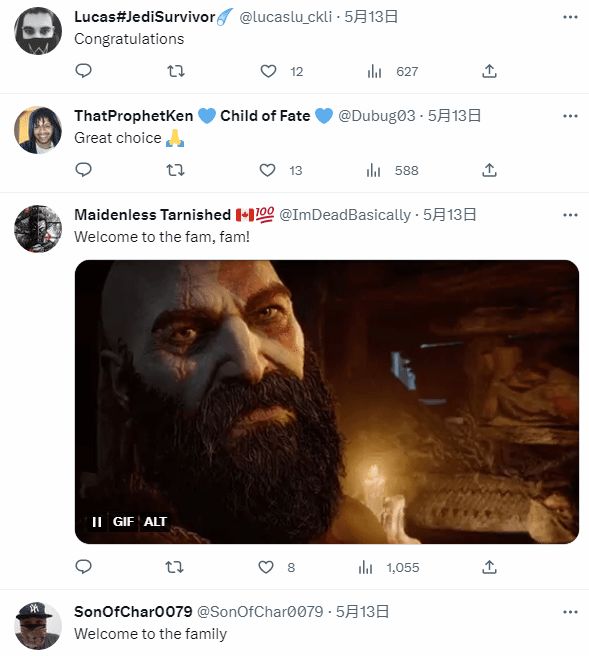Screen dimensions: 589x656
Task: Share Lucas#JediSurvivor's tweet via share icon
Action: click(489, 71)
